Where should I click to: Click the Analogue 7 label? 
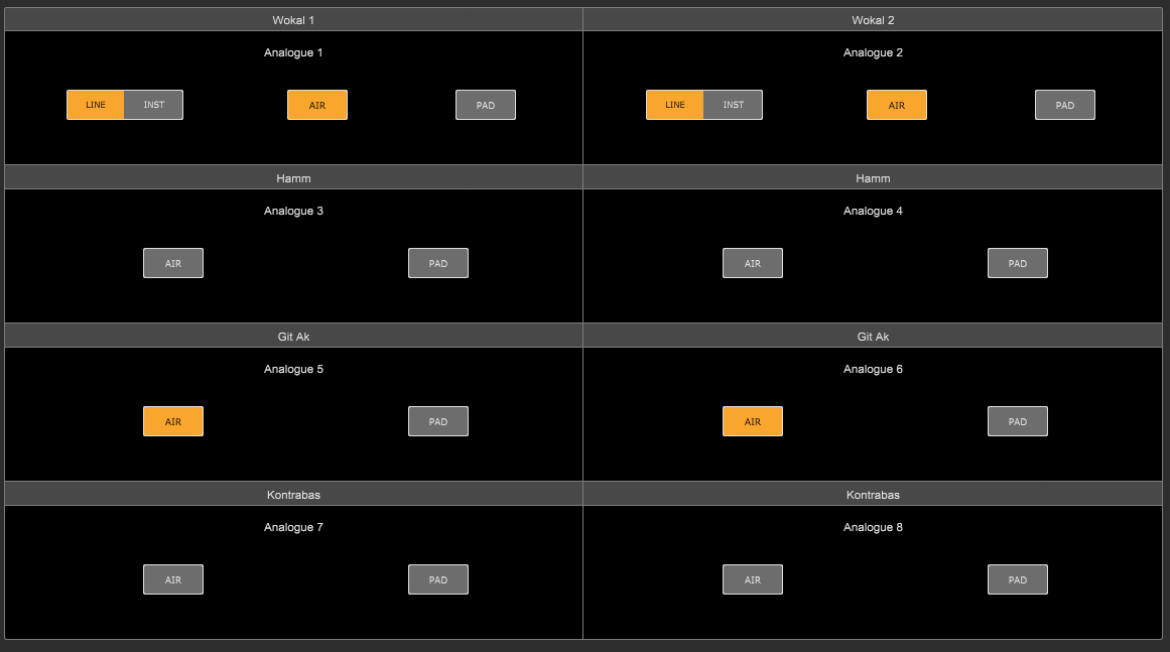click(293, 527)
